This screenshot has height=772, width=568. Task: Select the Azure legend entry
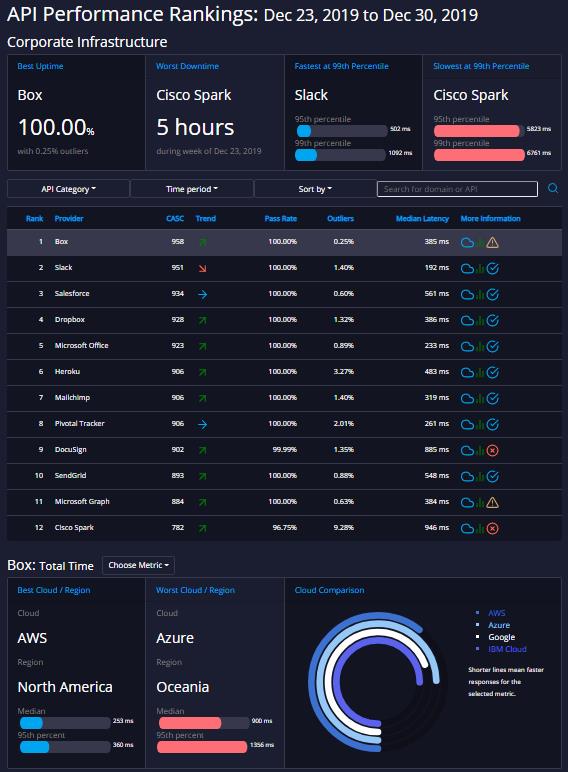click(x=499, y=625)
